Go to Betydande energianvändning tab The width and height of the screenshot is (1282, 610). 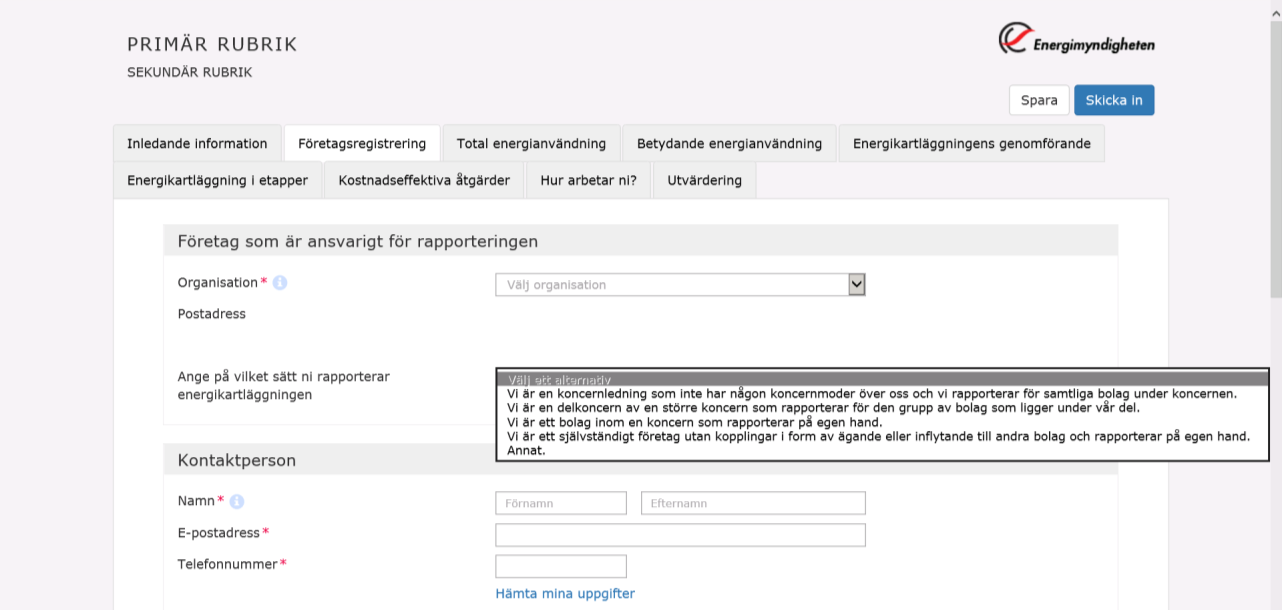coord(729,143)
